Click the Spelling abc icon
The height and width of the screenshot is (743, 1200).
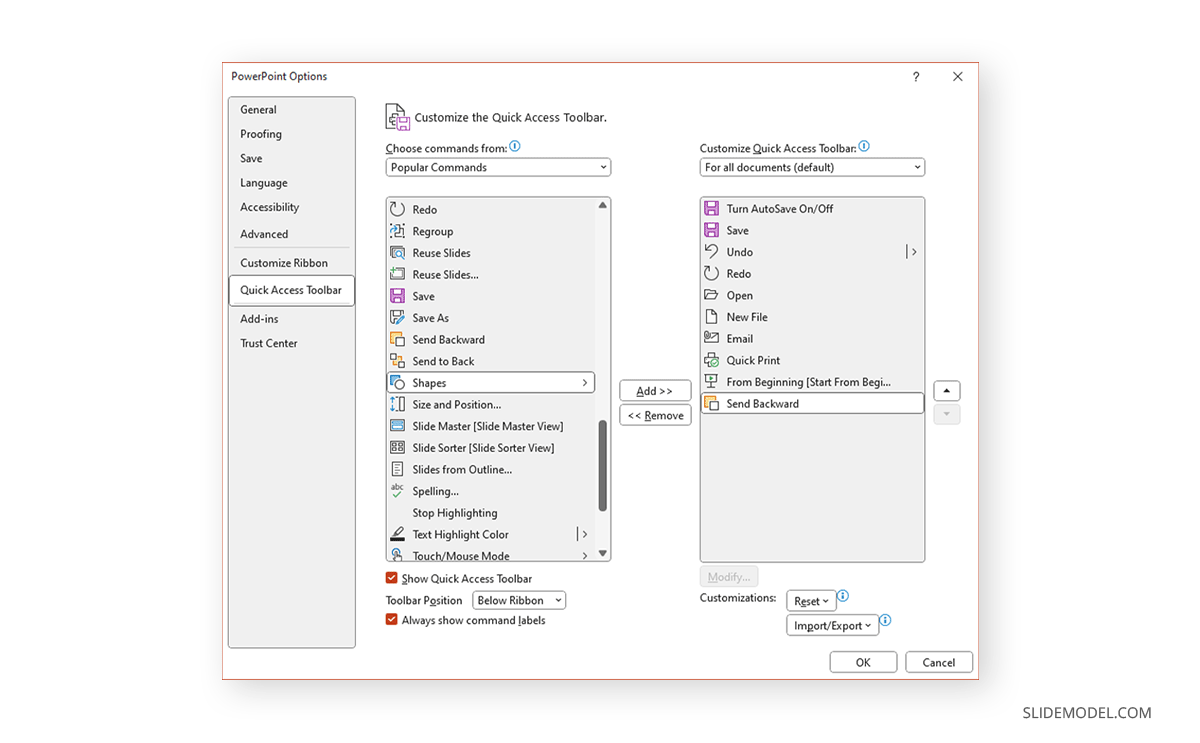click(x=397, y=491)
